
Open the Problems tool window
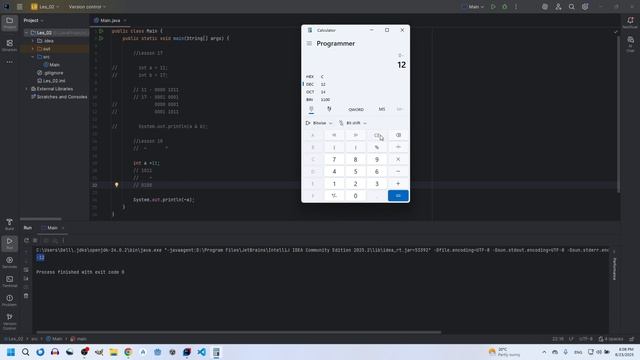(9, 300)
